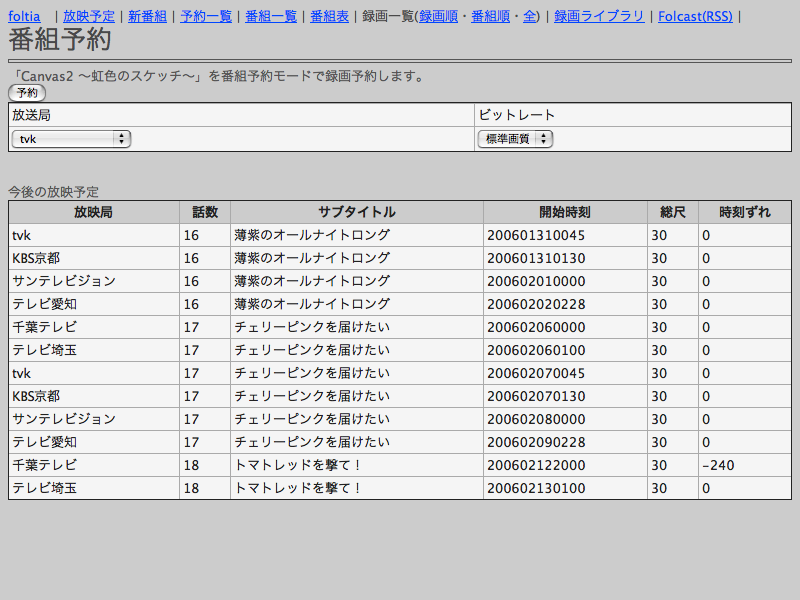
Task: Select 番組順 sorting link
Action: coord(491,16)
